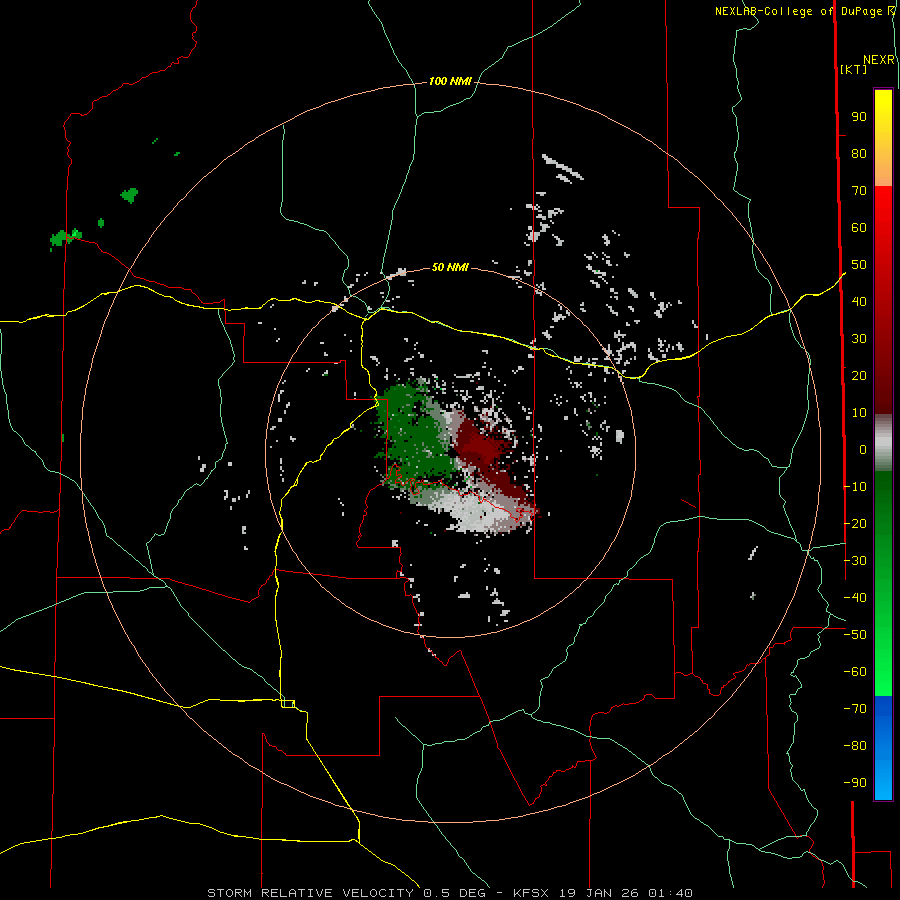Image resolution: width=900 pixels, height=900 pixels.
Task: Click the 40 value on the velocity scale
Action: coord(859,302)
